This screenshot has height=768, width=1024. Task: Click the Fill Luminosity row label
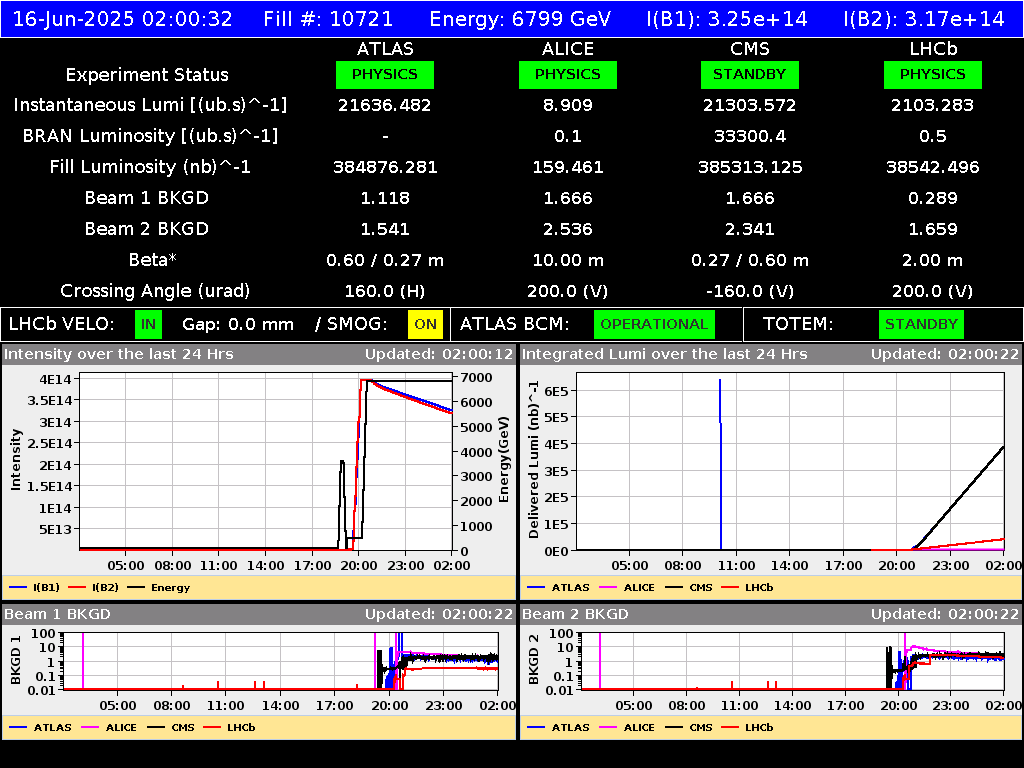150,167
